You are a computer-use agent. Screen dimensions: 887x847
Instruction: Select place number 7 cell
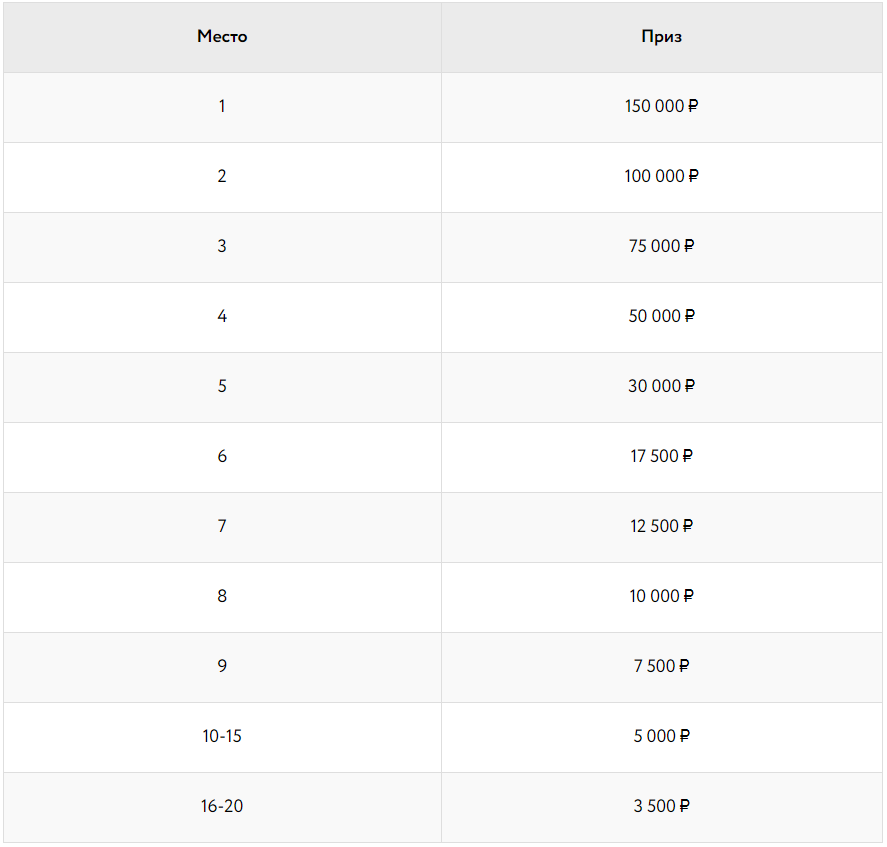pos(222,526)
